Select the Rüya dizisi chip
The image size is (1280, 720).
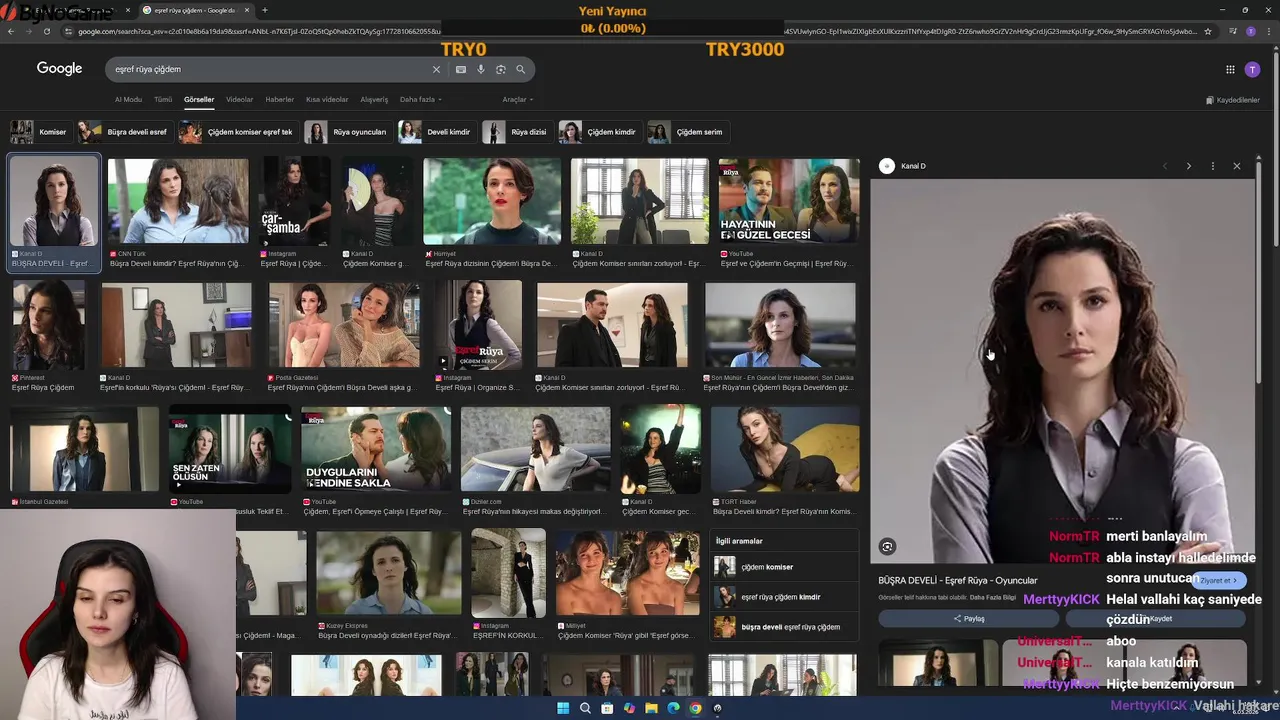tap(517, 132)
